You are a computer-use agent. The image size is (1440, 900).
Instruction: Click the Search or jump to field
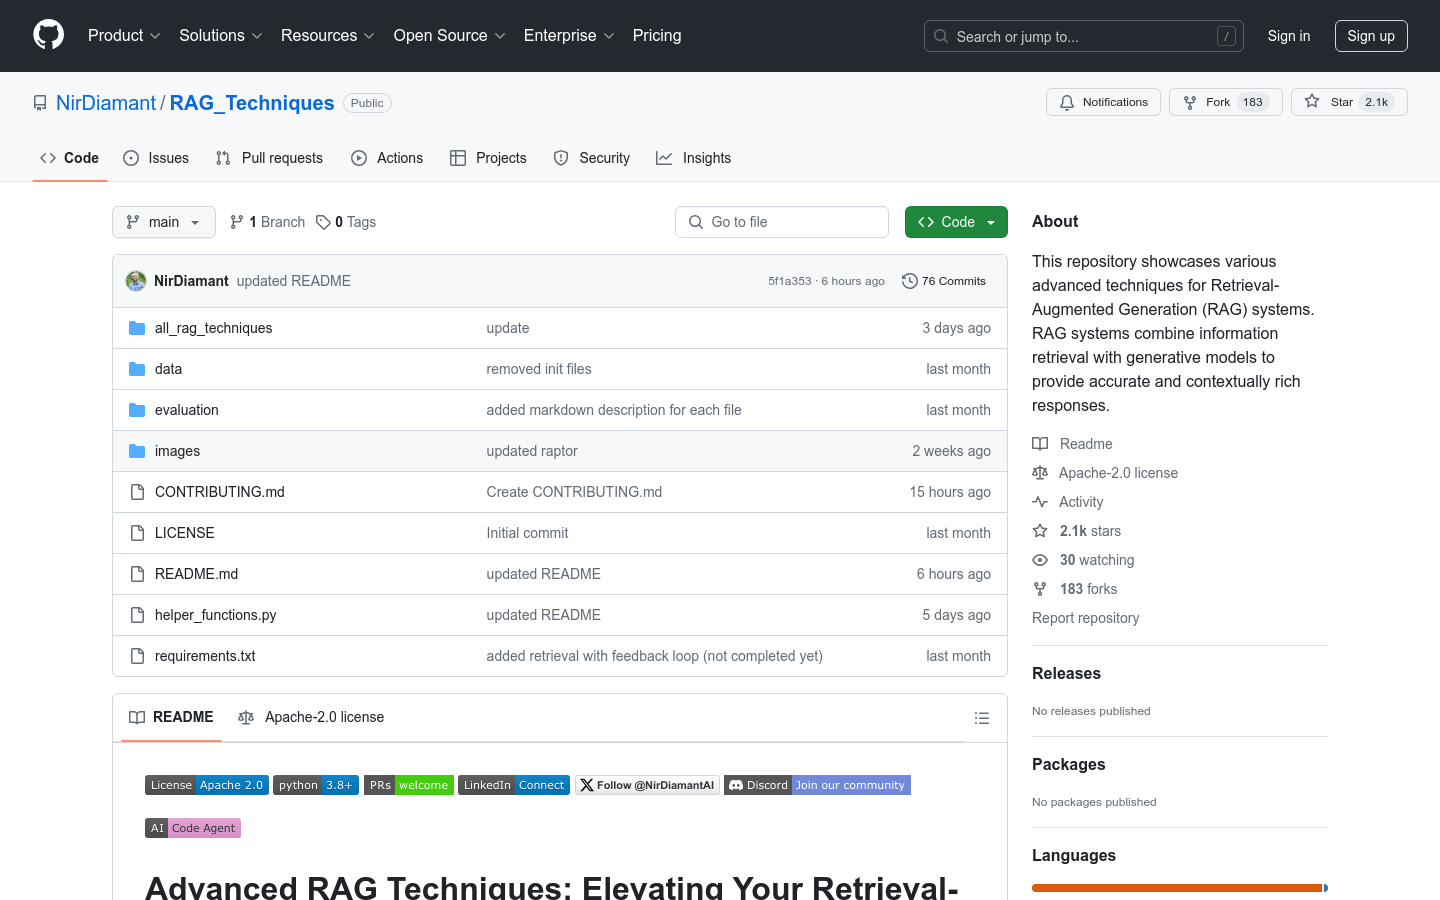1084,36
